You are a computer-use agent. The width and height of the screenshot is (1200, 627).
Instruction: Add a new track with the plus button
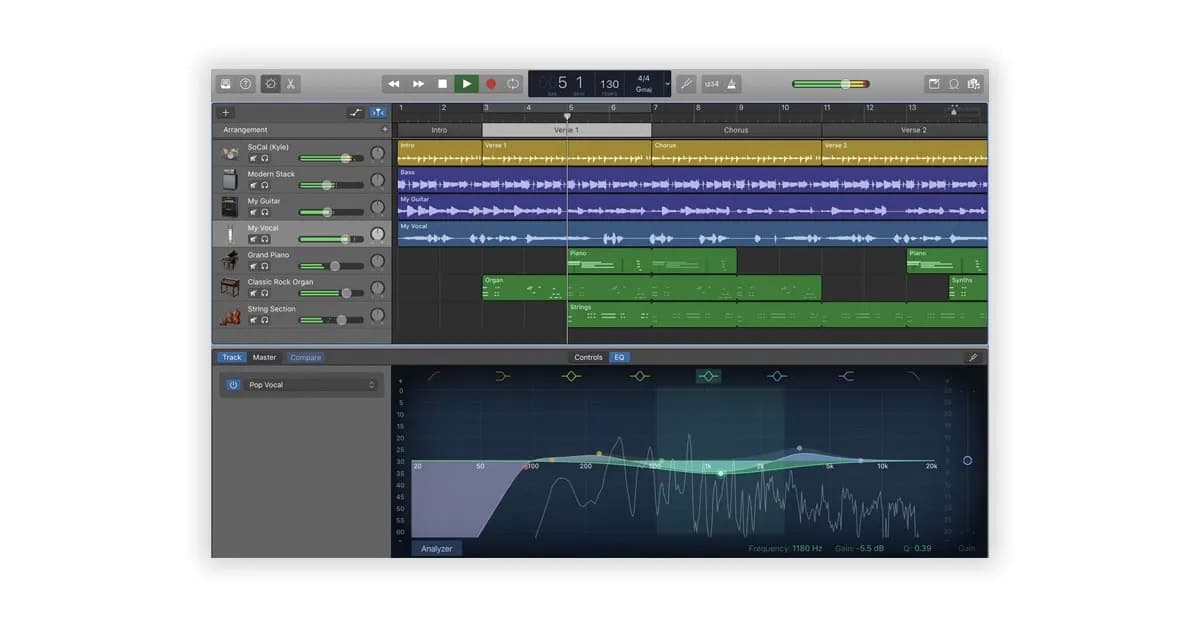pyautogui.click(x=225, y=112)
